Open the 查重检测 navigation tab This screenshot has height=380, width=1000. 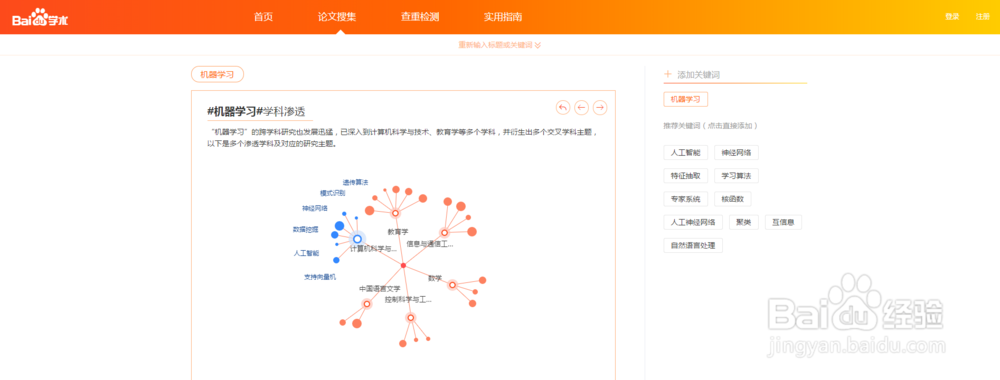click(420, 17)
